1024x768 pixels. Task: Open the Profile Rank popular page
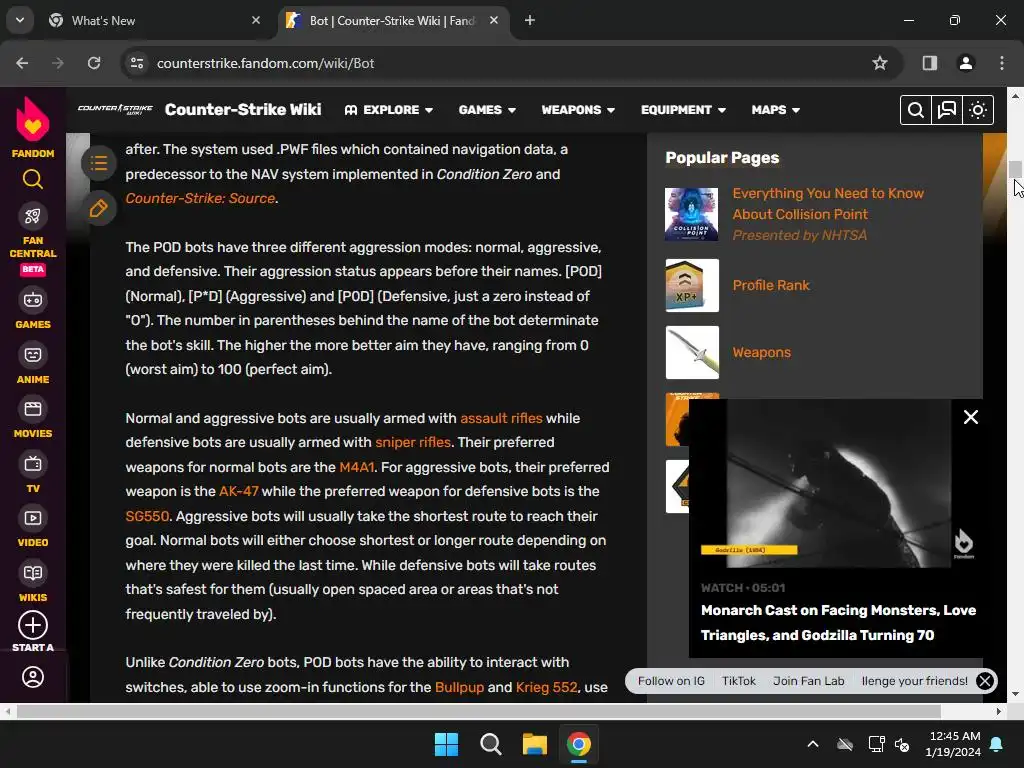point(771,285)
